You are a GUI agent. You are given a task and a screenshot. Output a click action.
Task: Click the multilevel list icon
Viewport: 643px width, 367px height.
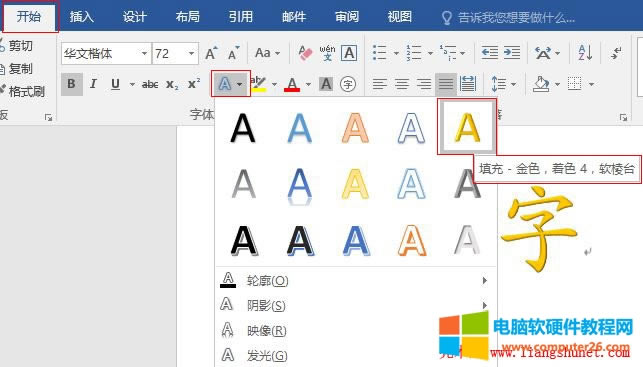click(x=448, y=53)
